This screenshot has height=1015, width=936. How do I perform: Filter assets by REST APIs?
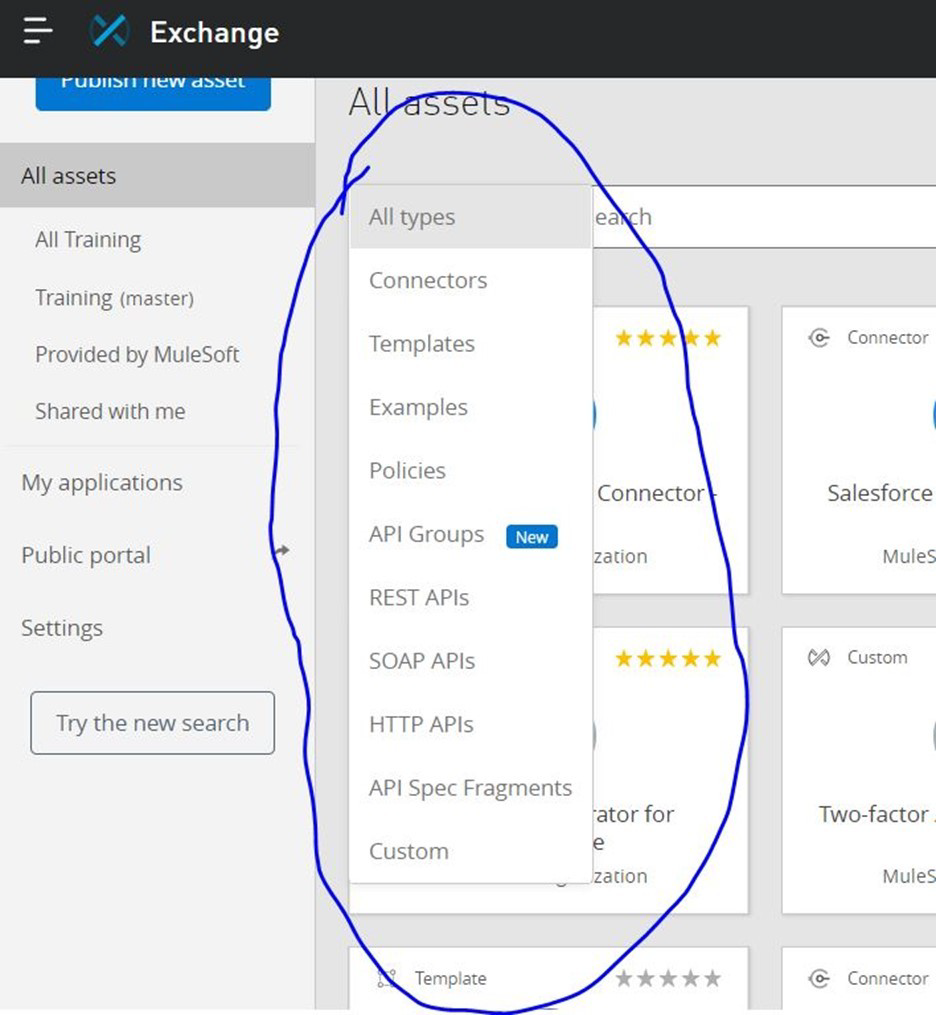(419, 598)
